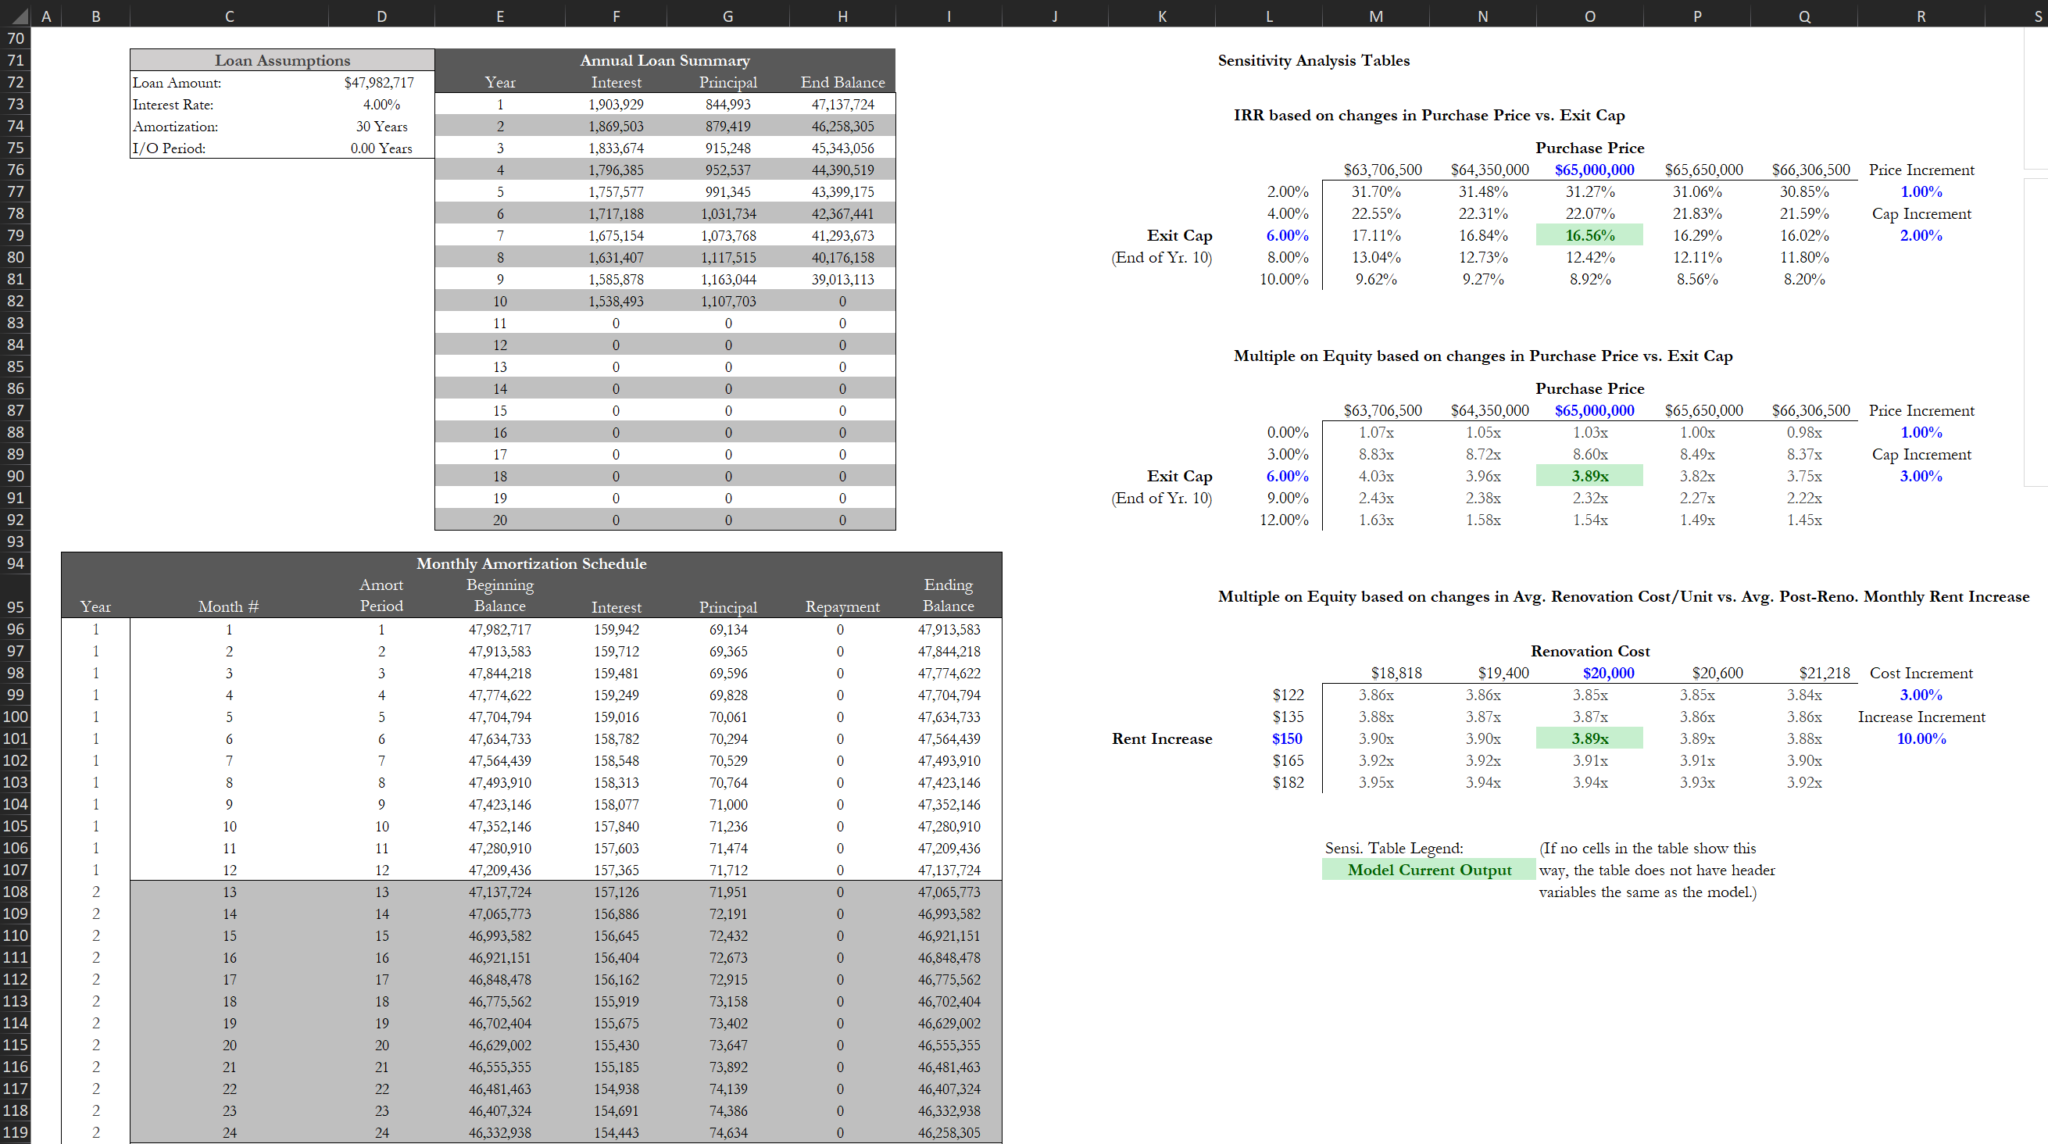Select IRR value 31.70%
This screenshot has height=1144, width=2048.
coord(1376,192)
